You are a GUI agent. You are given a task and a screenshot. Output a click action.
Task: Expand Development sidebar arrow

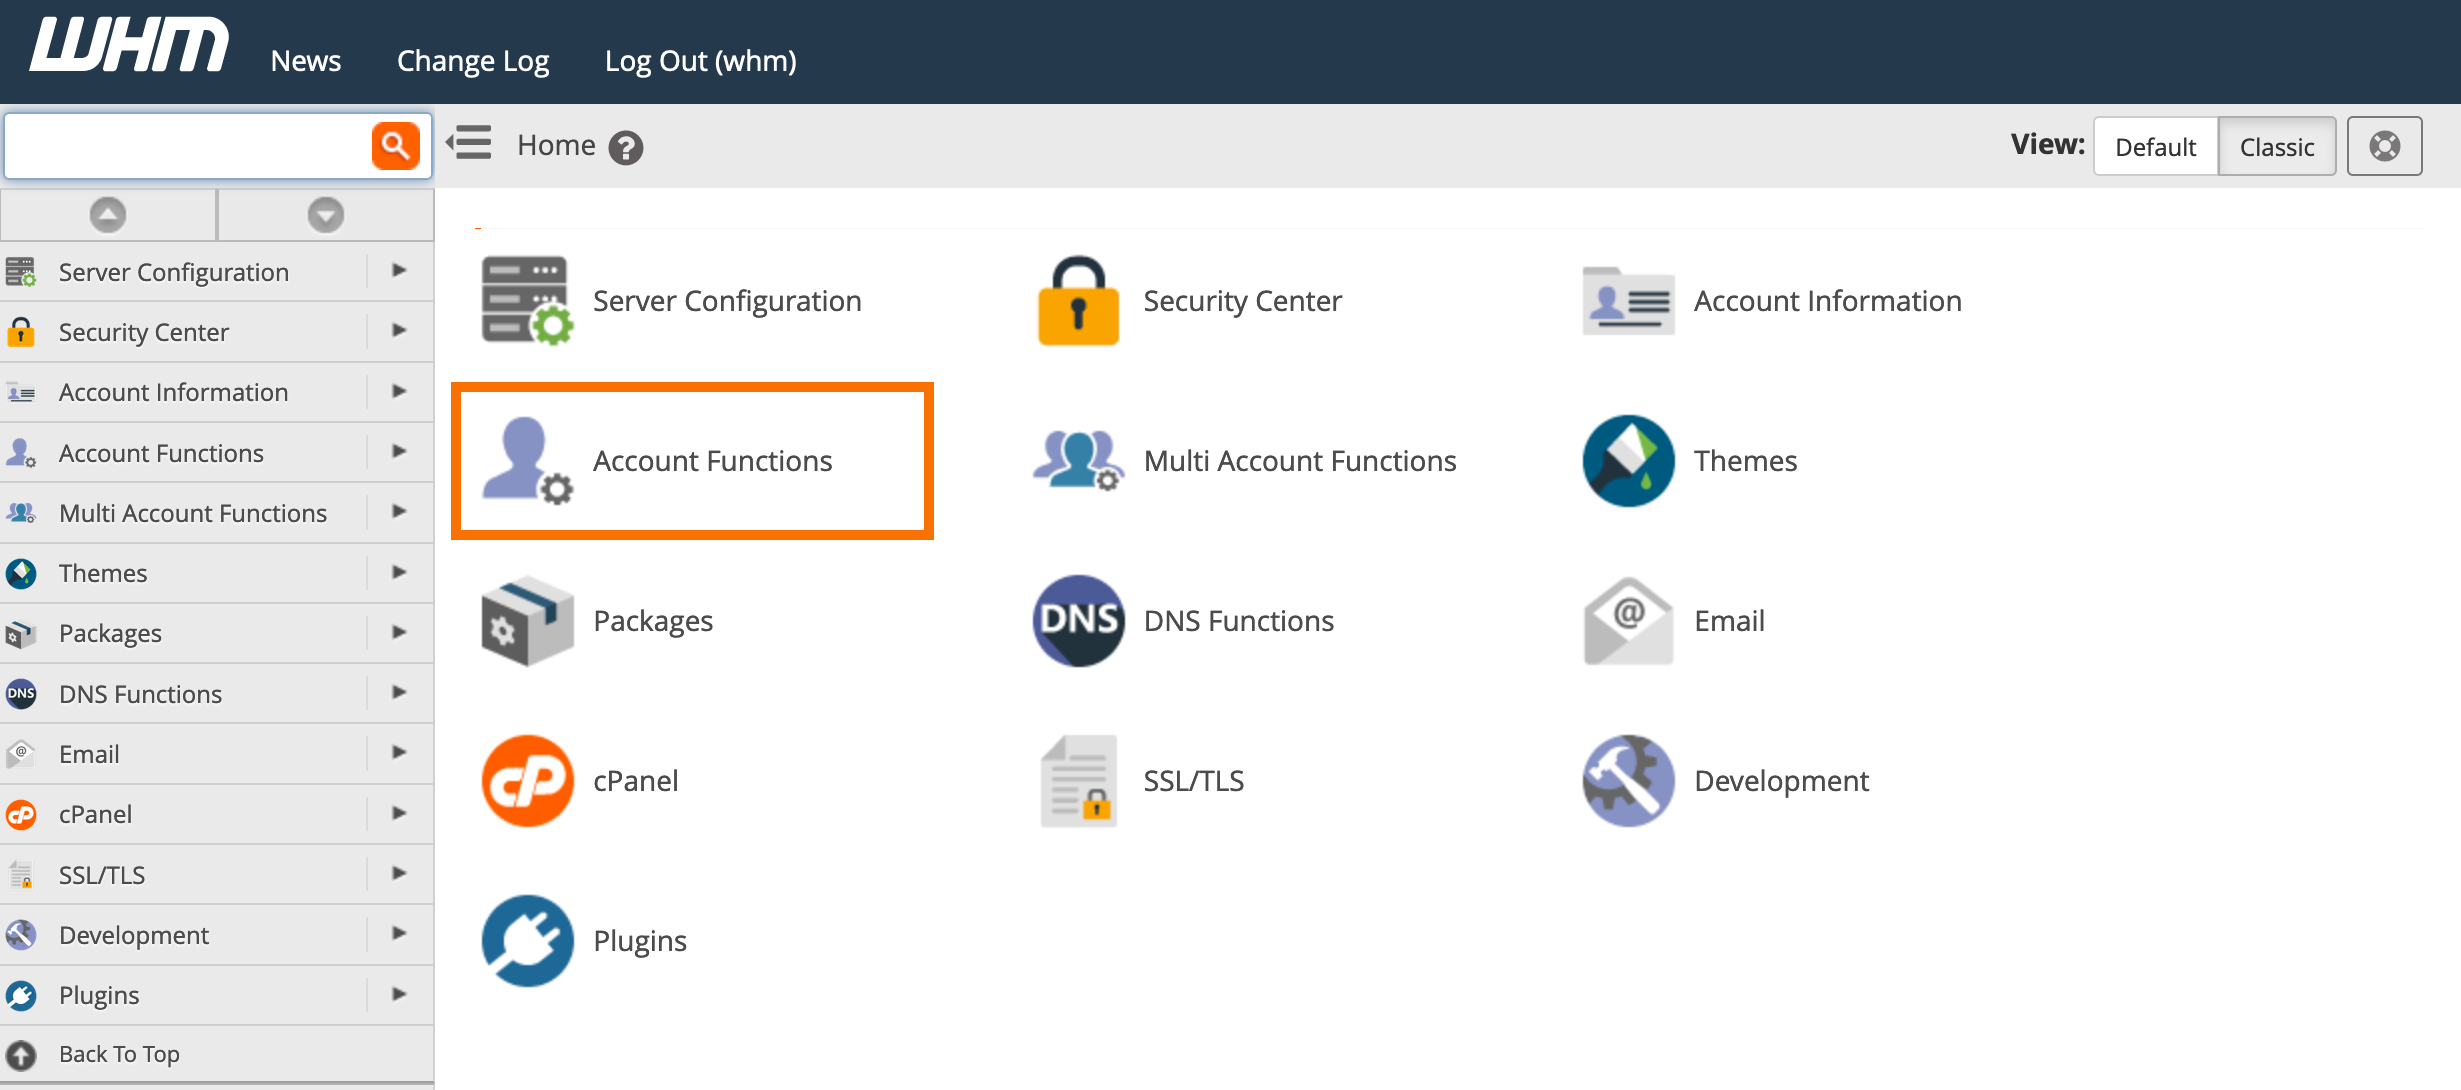click(x=400, y=933)
